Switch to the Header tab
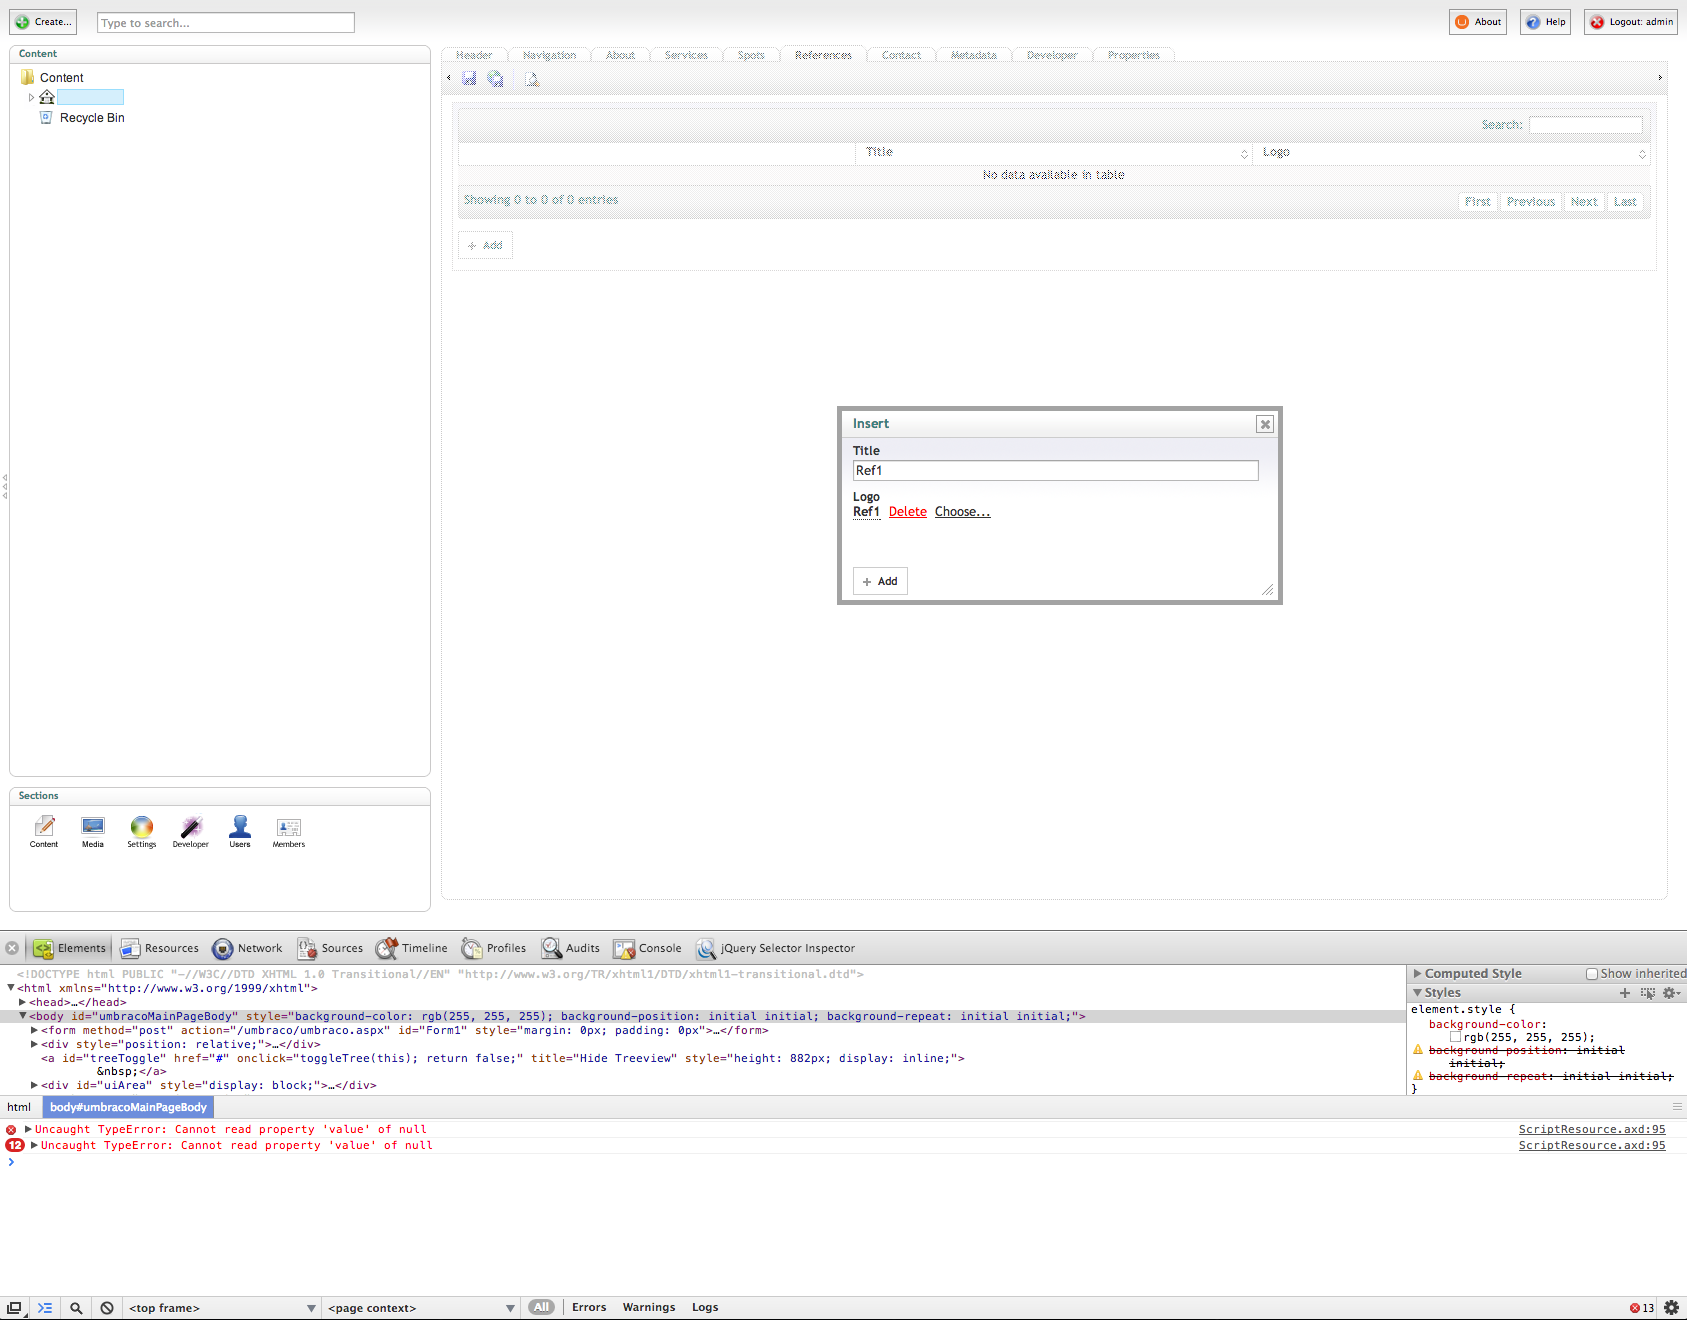1687x1320 pixels. tap(474, 55)
